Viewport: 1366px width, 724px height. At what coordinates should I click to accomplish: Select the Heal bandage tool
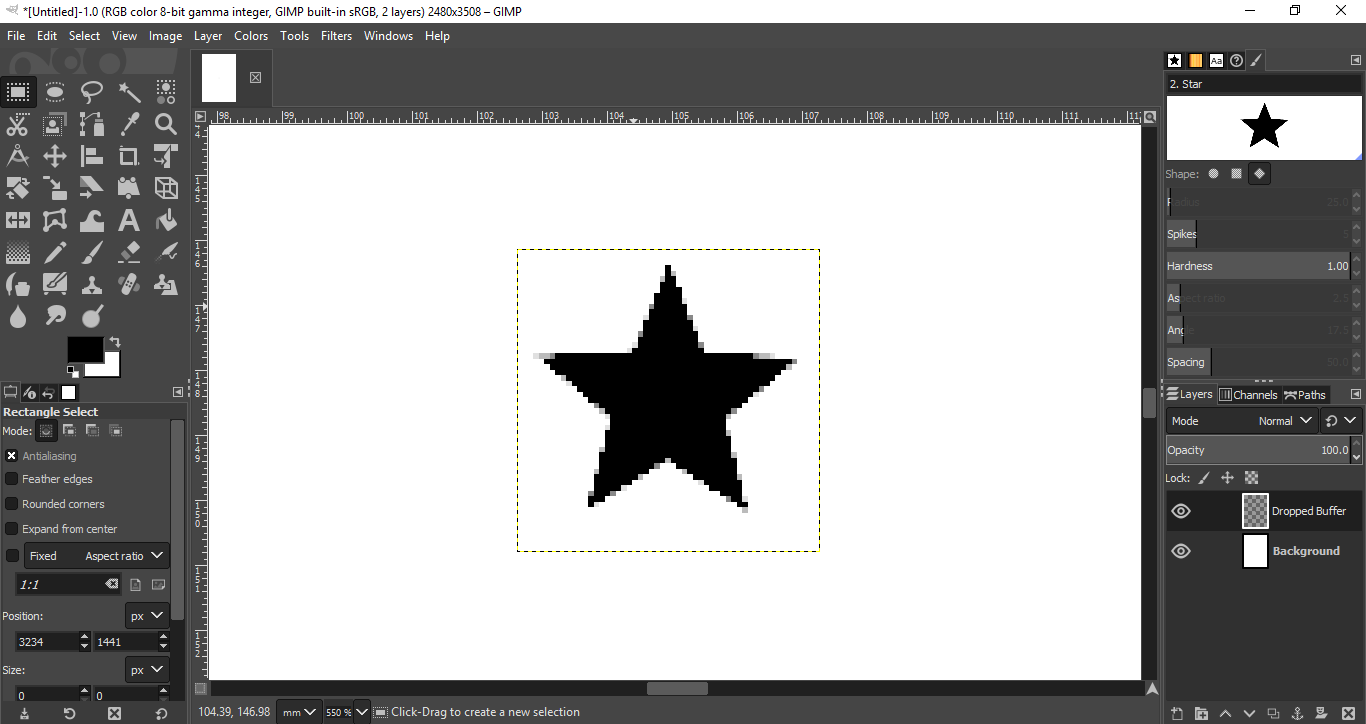coord(129,284)
